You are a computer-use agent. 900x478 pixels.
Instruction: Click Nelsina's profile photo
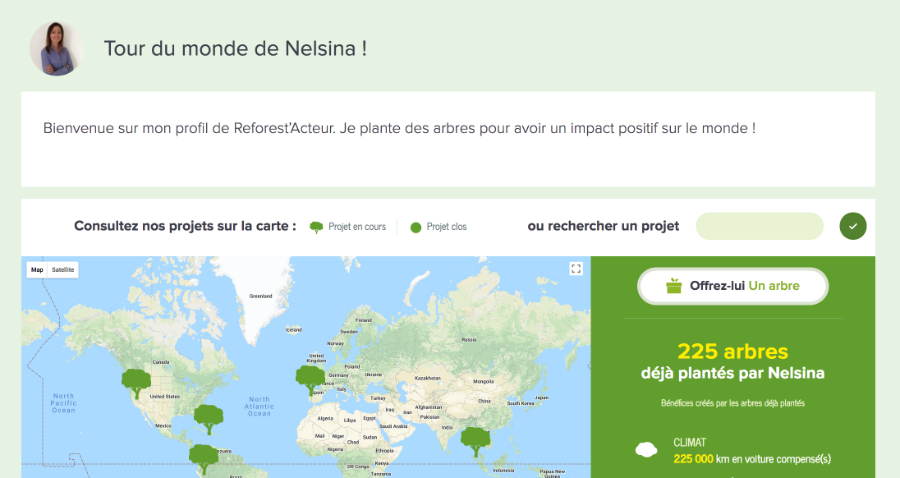pos(56,48)
